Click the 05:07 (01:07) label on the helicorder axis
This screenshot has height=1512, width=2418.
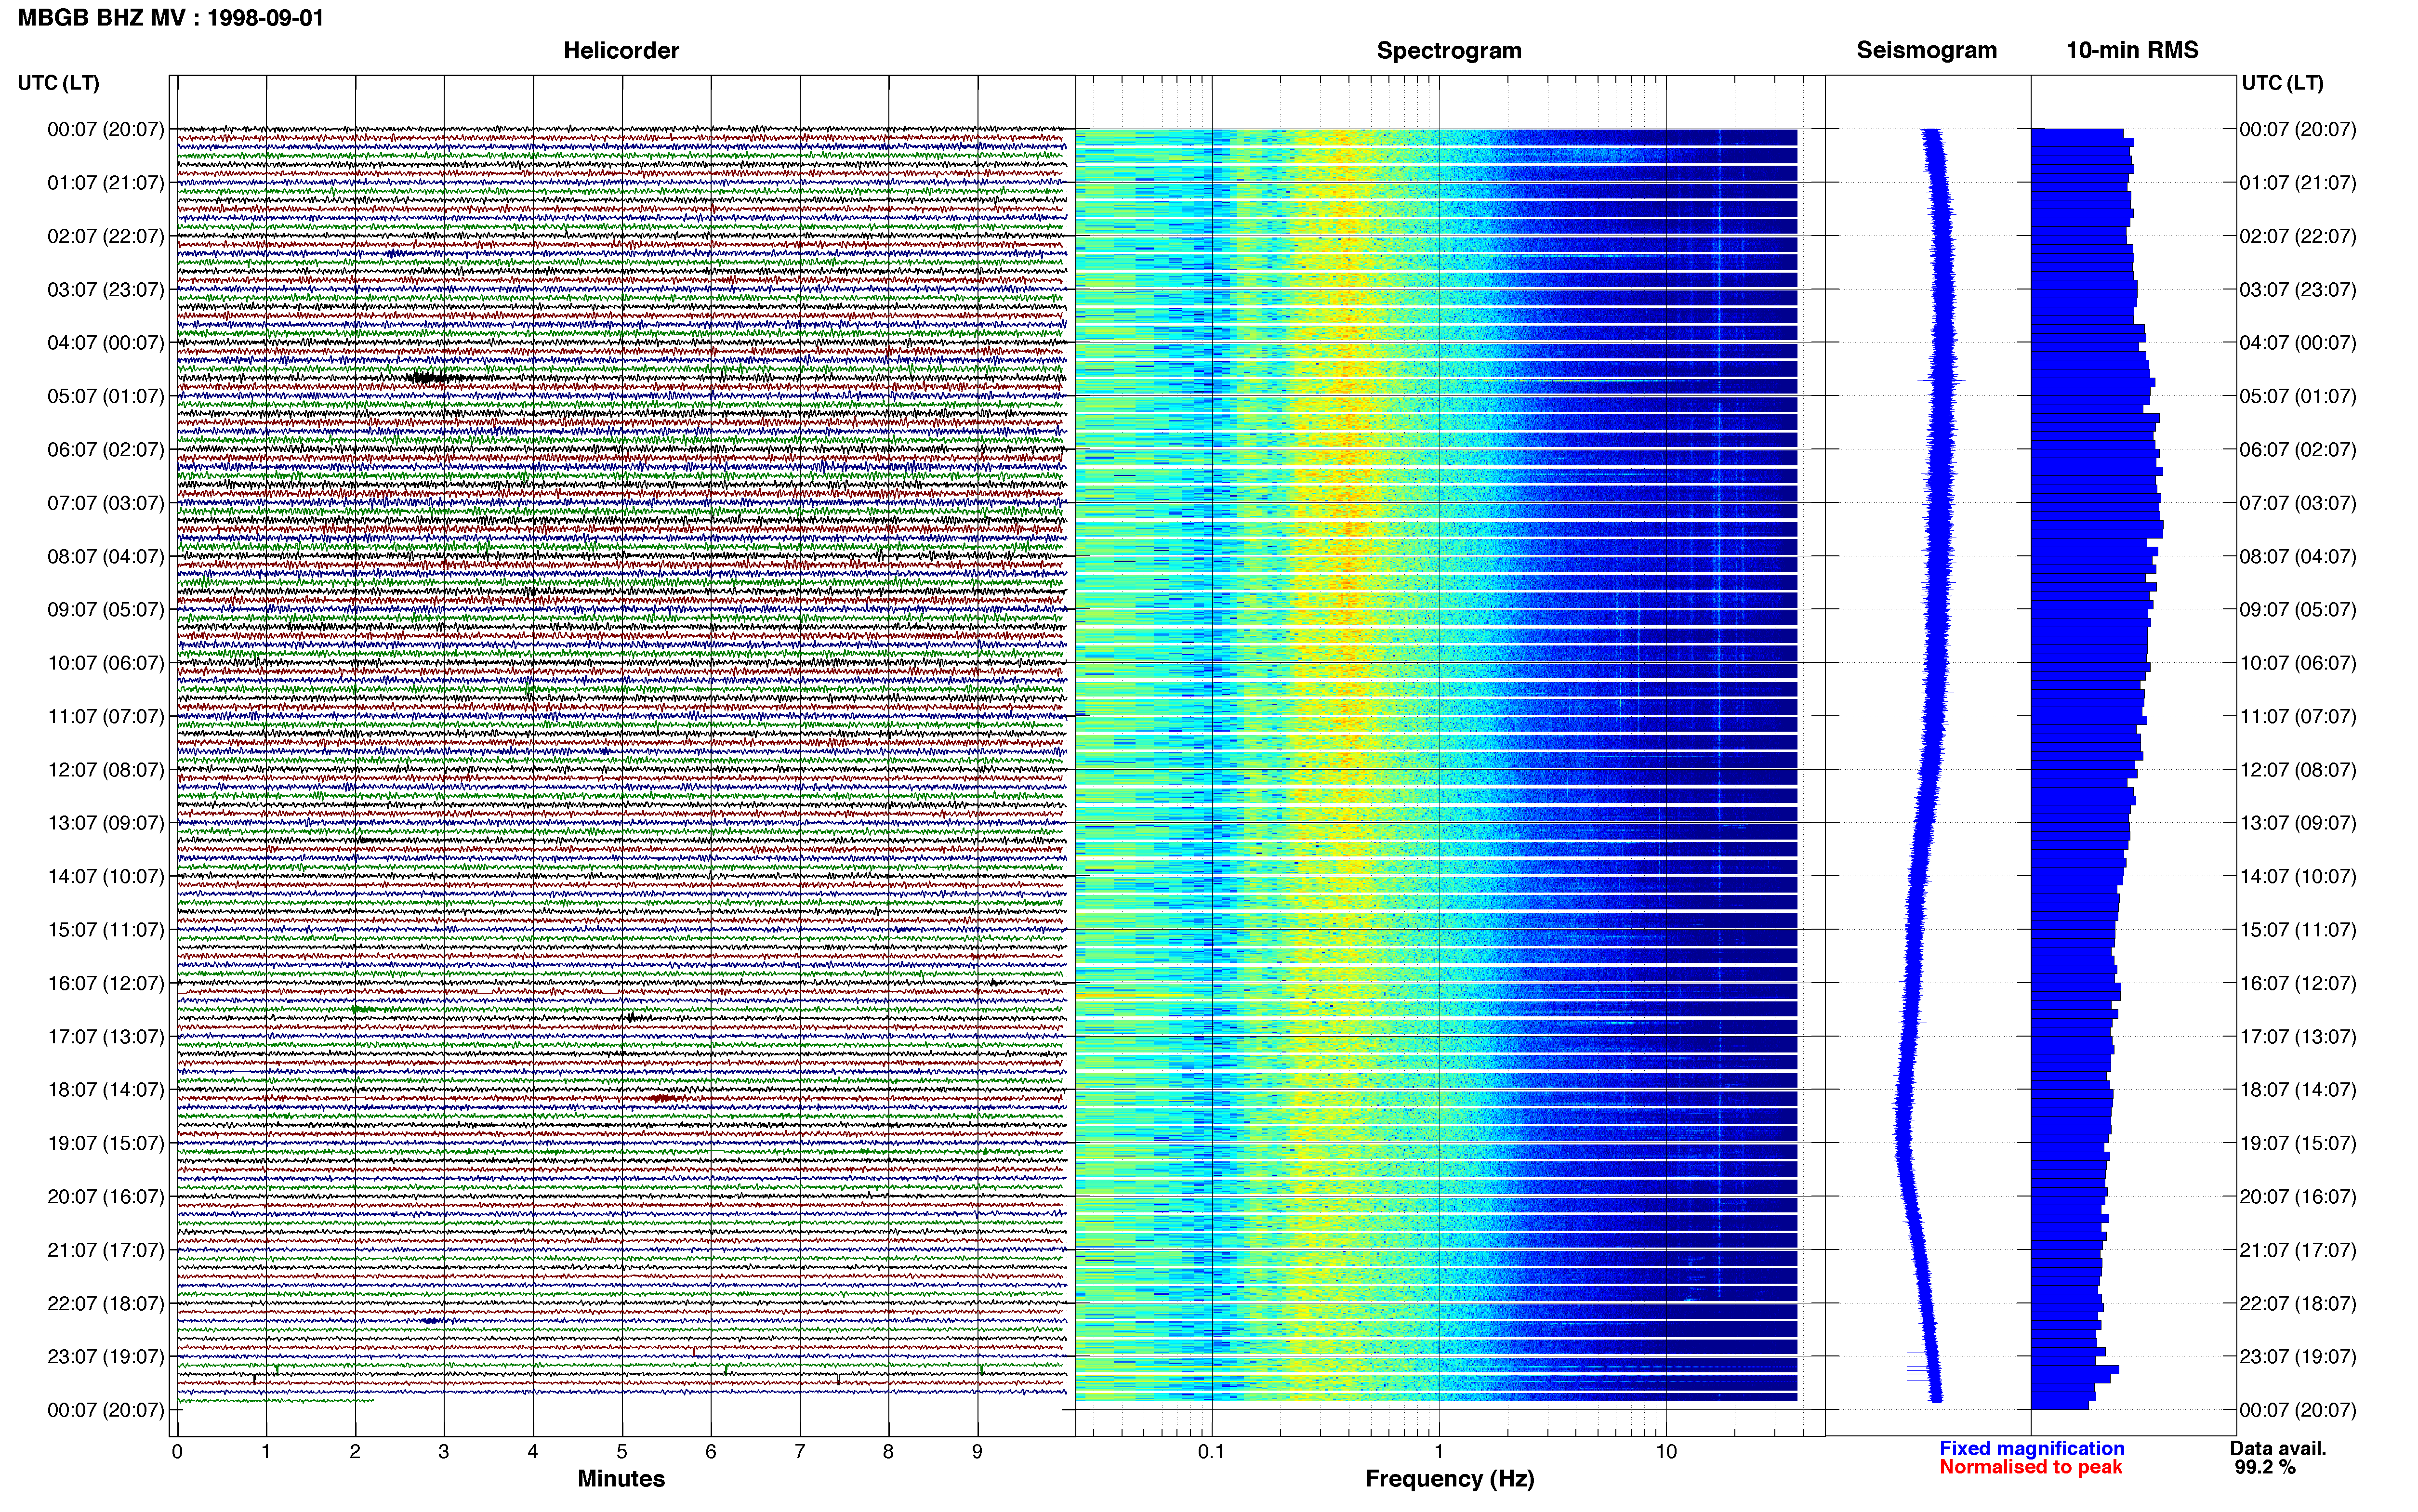coord(106,396)
